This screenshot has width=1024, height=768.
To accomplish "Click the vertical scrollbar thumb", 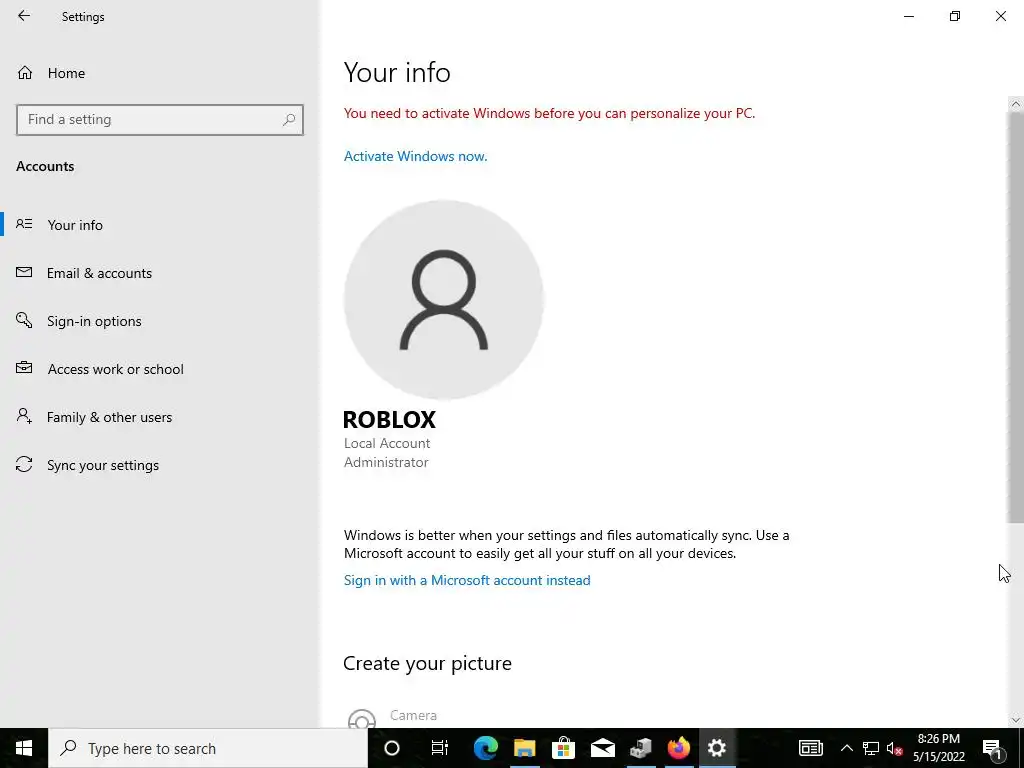I will tap(1016, 317).
